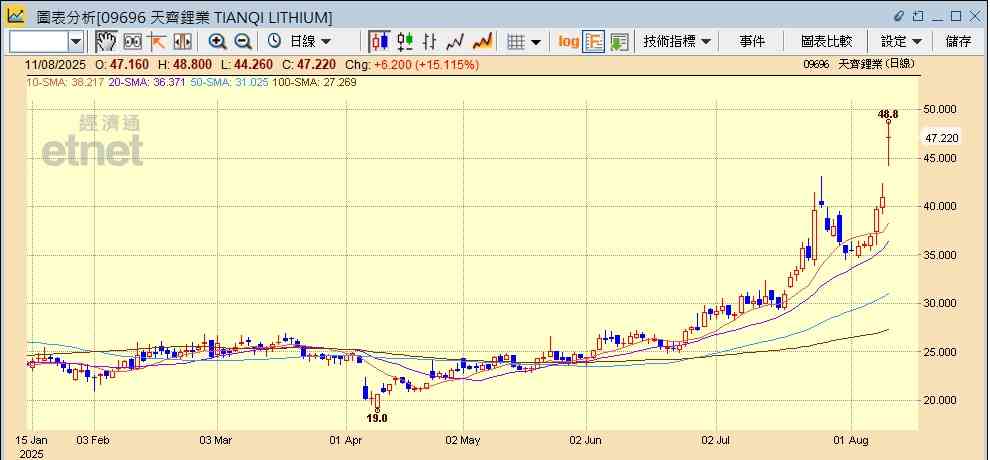The height and width of the screenshot is (460, 990).
Task: Open the grid options dropdown arrow
Action: pyautogui.click(x=536, y=42)
